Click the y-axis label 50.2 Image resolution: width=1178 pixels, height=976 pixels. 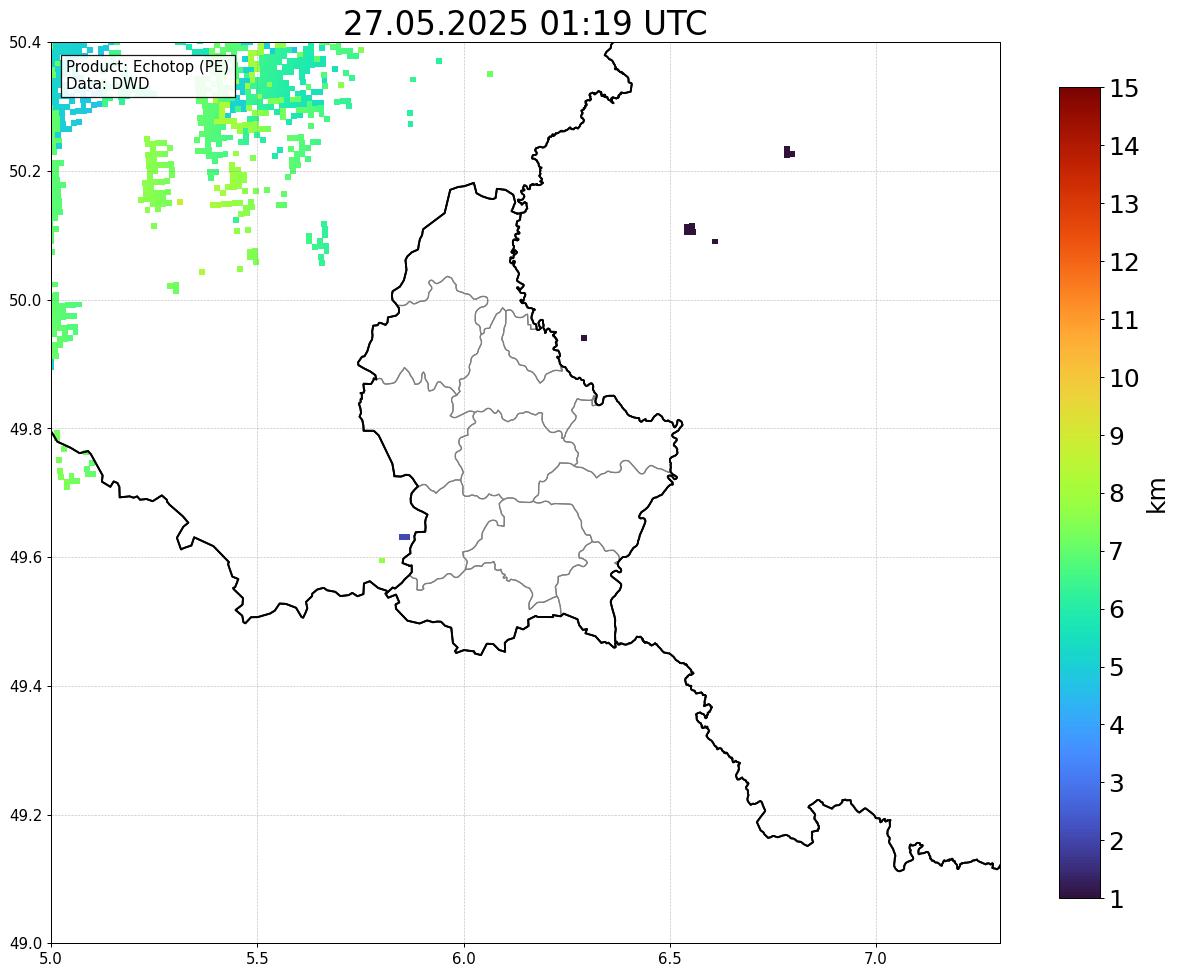point(24,171)
